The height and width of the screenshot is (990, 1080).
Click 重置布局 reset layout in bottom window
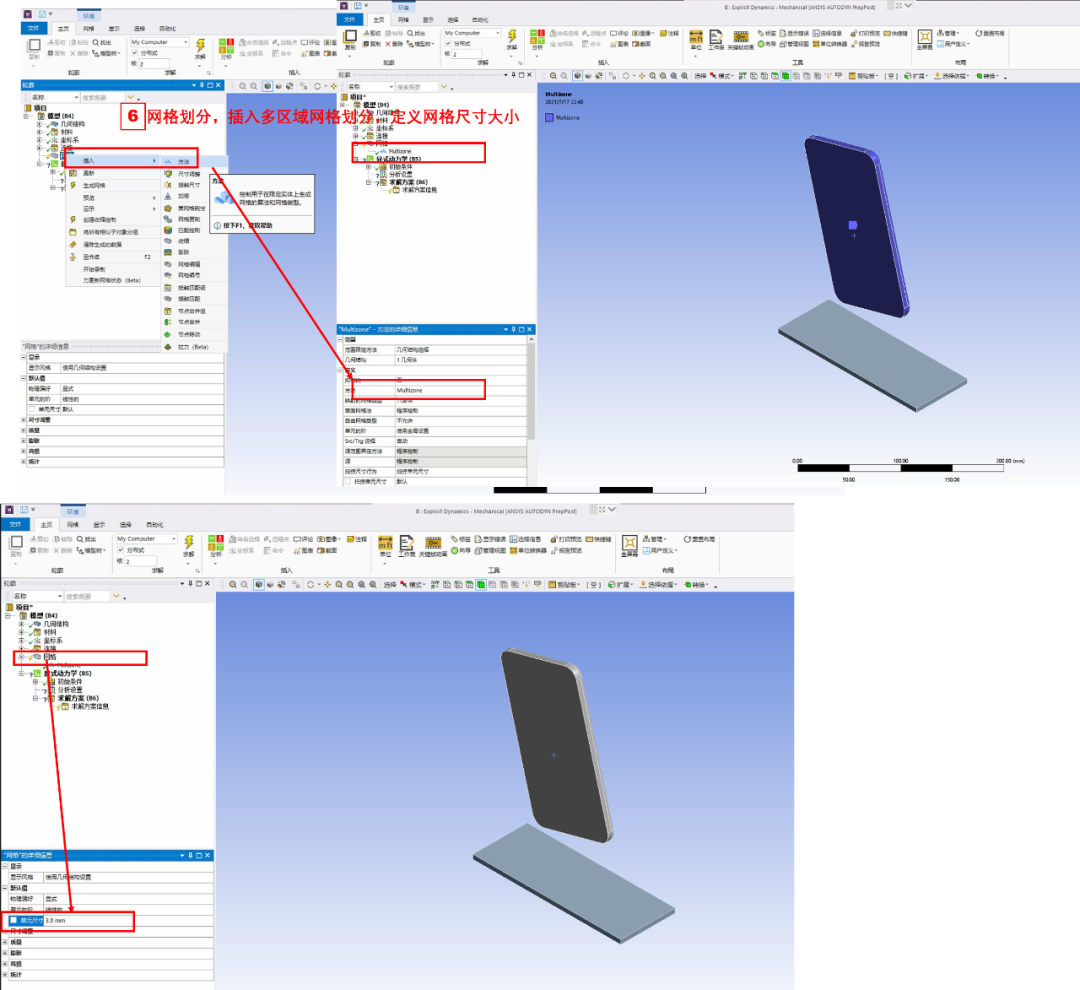tap(699, 539)
